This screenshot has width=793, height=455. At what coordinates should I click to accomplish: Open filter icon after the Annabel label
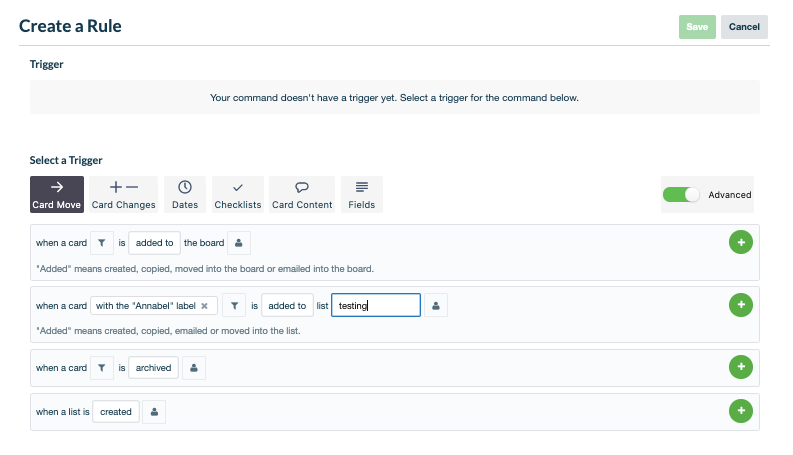pyautogui.click(x=234, y=305)
